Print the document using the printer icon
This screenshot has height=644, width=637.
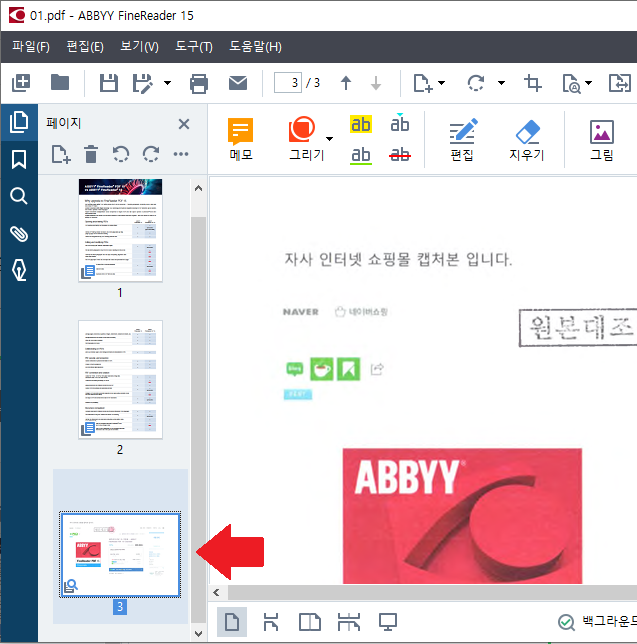point(199,83)
